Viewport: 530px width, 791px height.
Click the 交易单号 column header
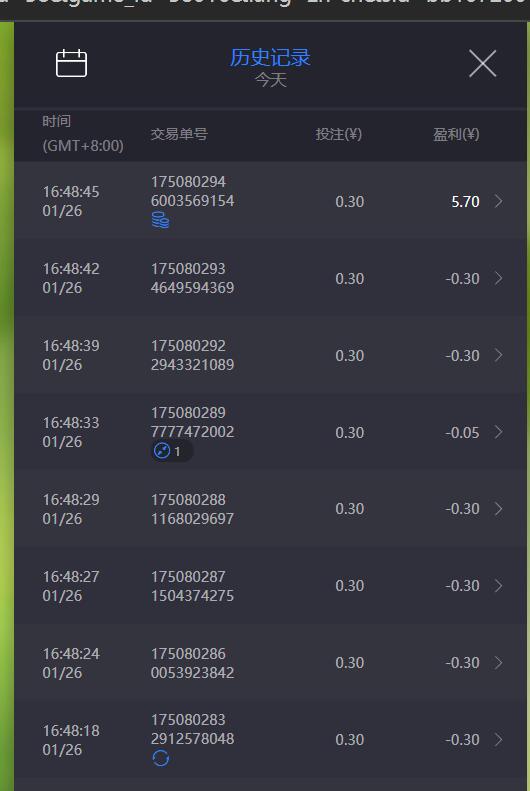coord(179,134)
